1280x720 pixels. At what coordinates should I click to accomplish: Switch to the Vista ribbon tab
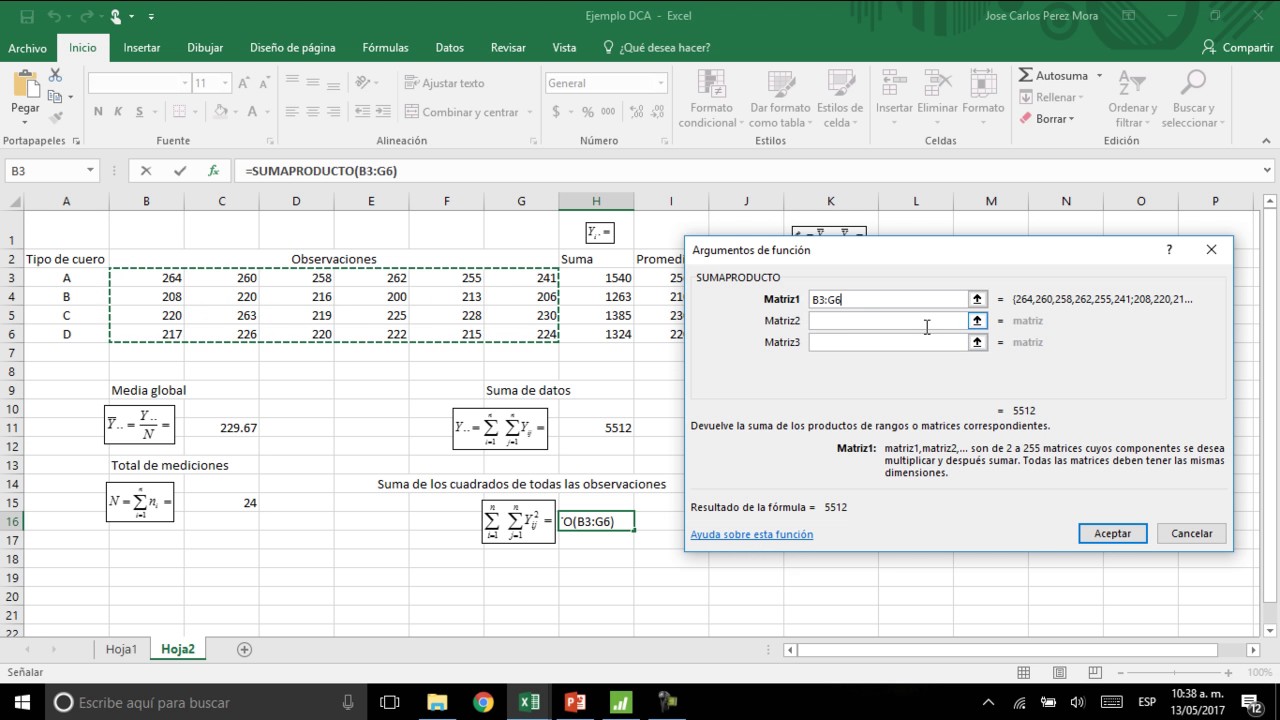tap(564, 47)
